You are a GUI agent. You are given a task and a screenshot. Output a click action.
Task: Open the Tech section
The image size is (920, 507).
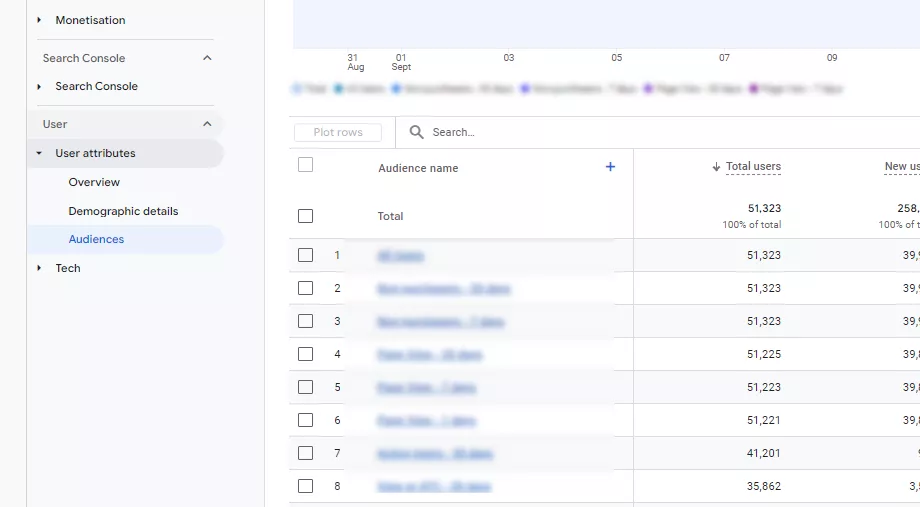point(68,268)
